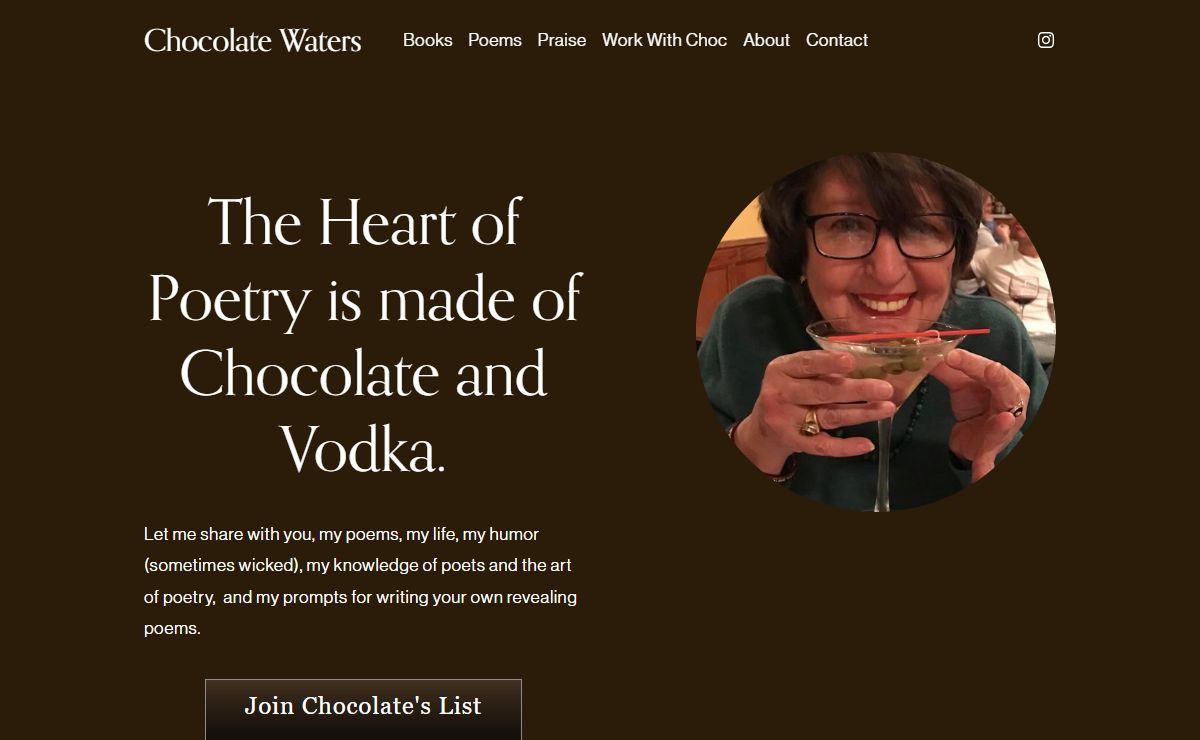This screenshot has width=1200, height=740.
Task: Click the word "Vodka." in the headline
Action: [362, 449]
